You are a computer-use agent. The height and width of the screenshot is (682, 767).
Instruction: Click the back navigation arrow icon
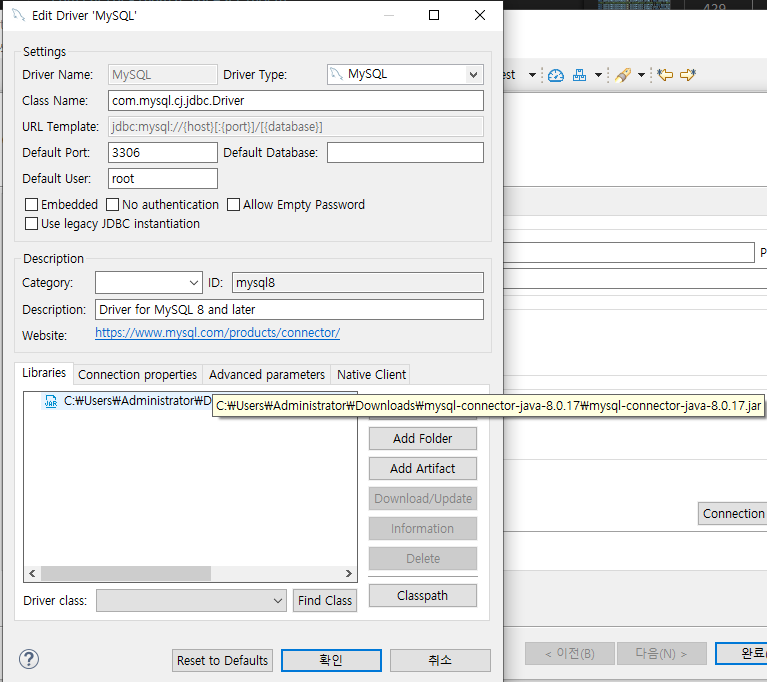tap(665, 75)
